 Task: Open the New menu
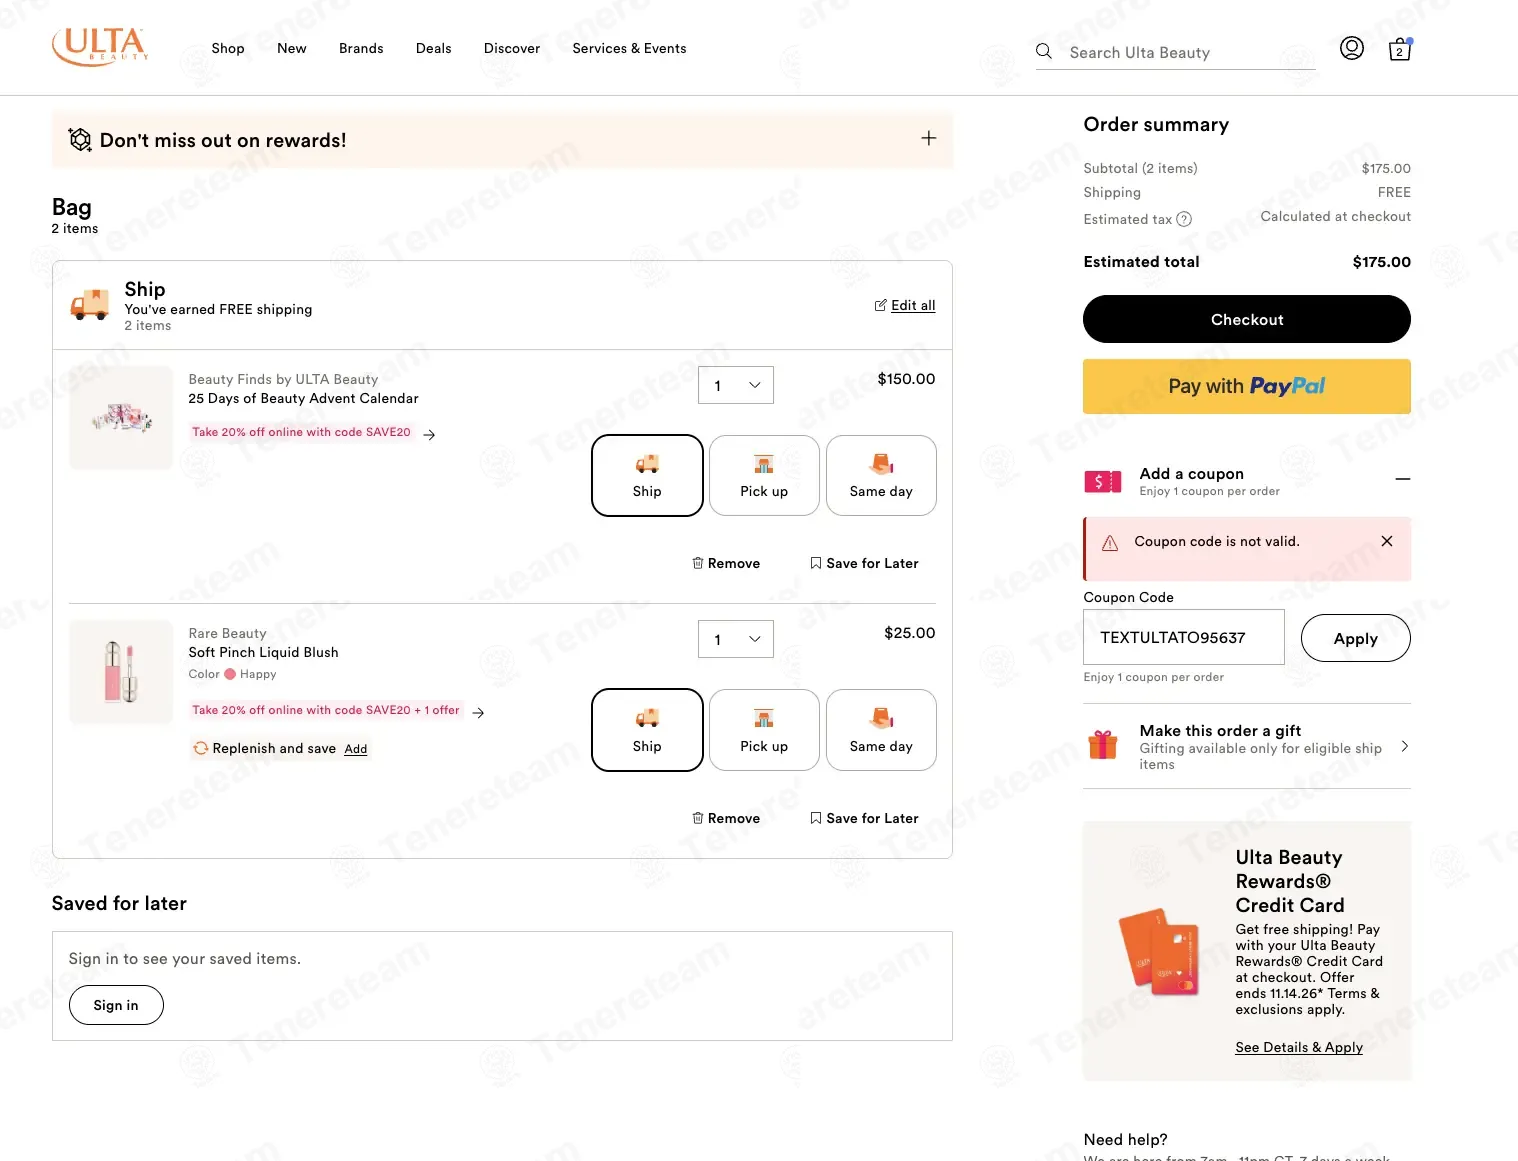click(292, 48)
